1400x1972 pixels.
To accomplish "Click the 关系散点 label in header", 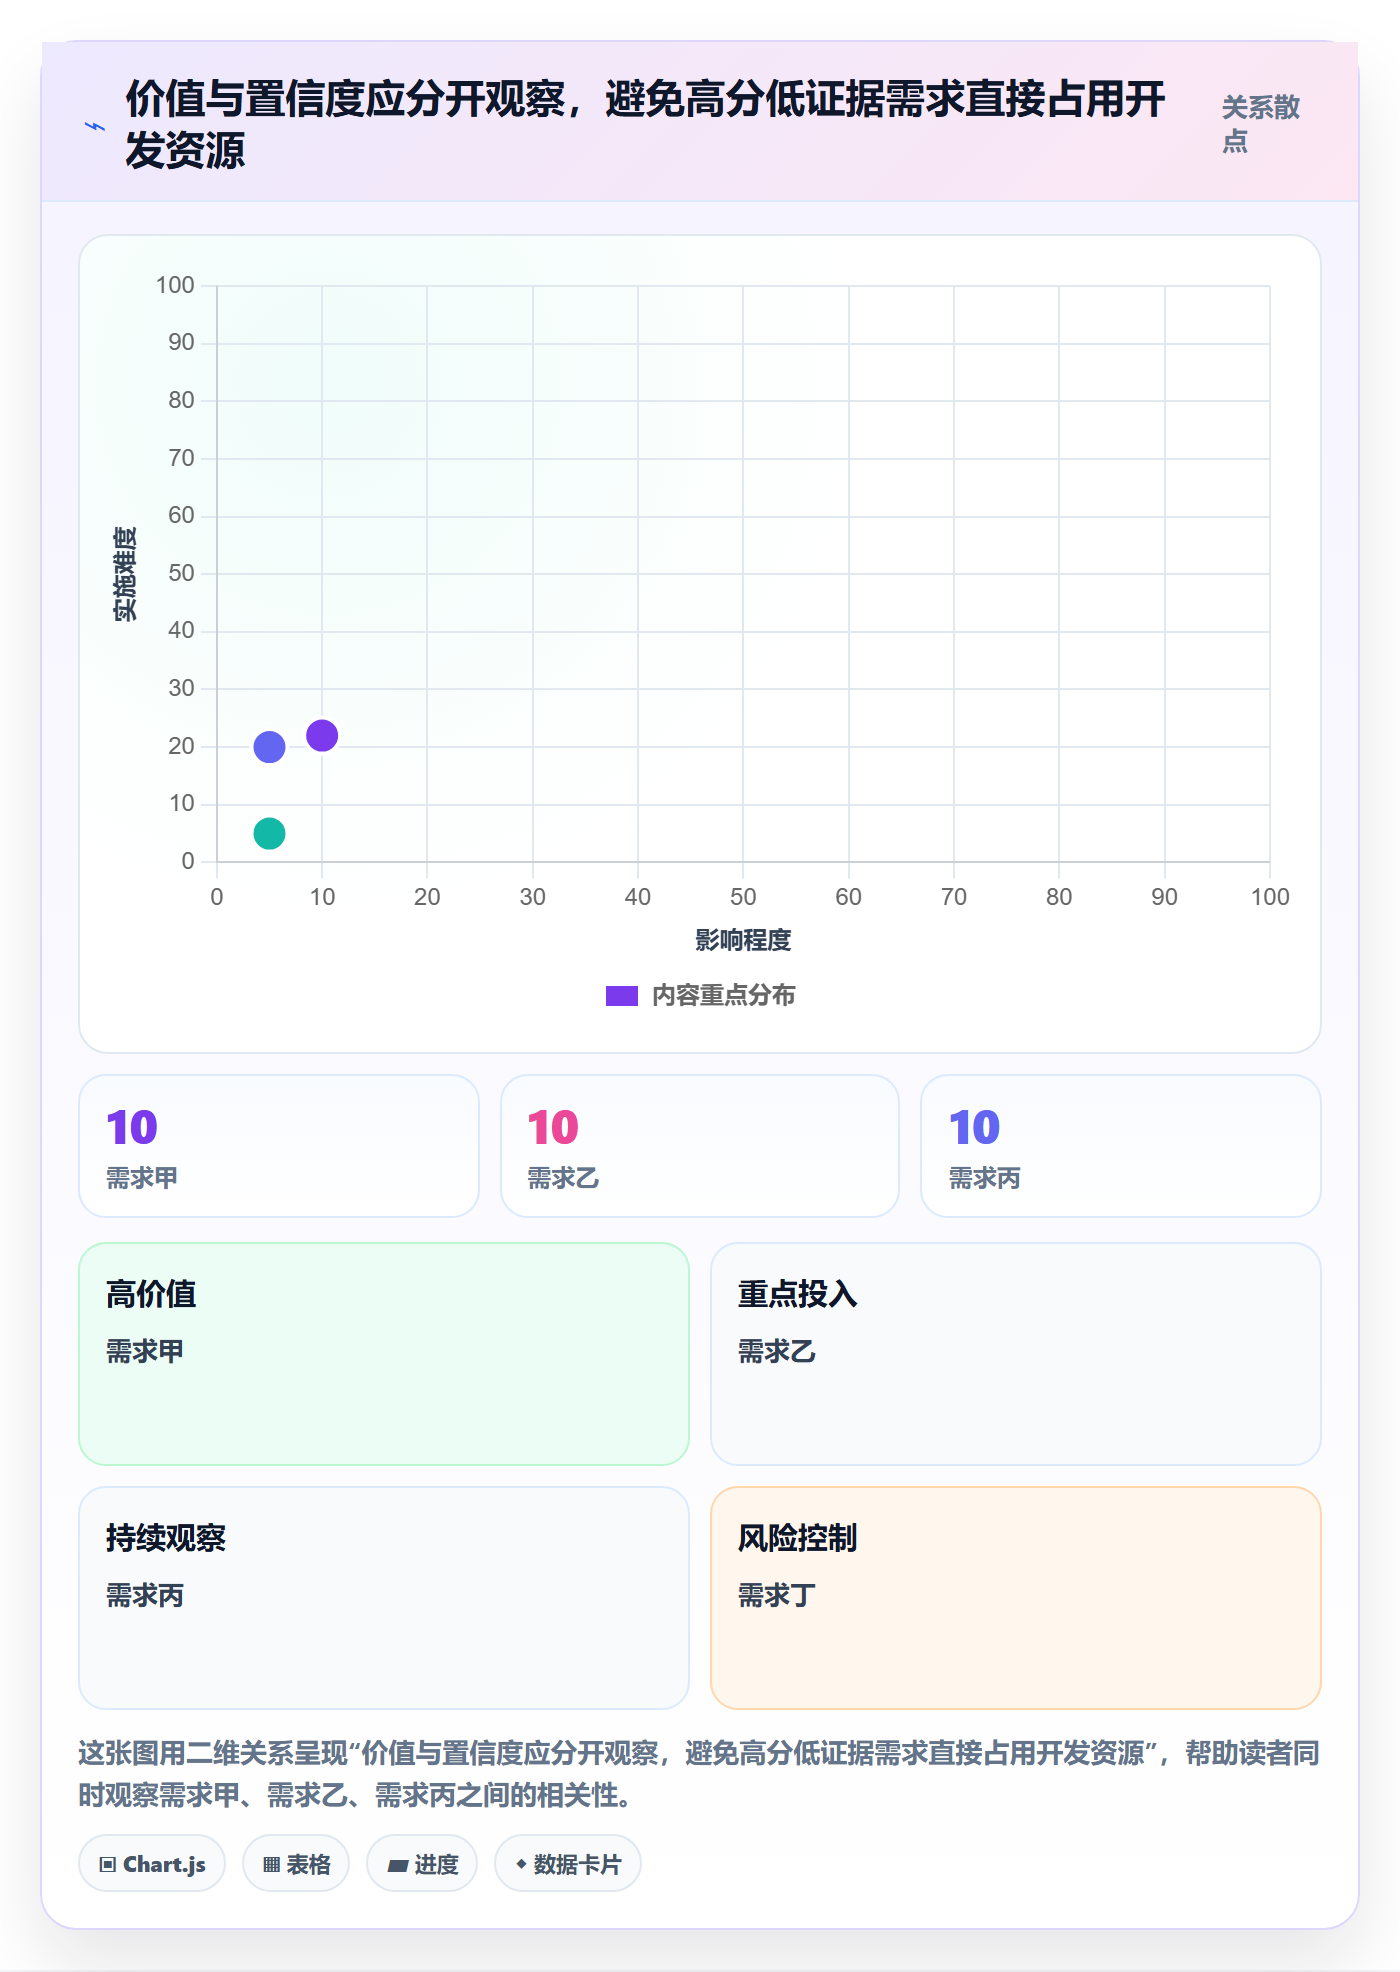I will click(1261, 124).
